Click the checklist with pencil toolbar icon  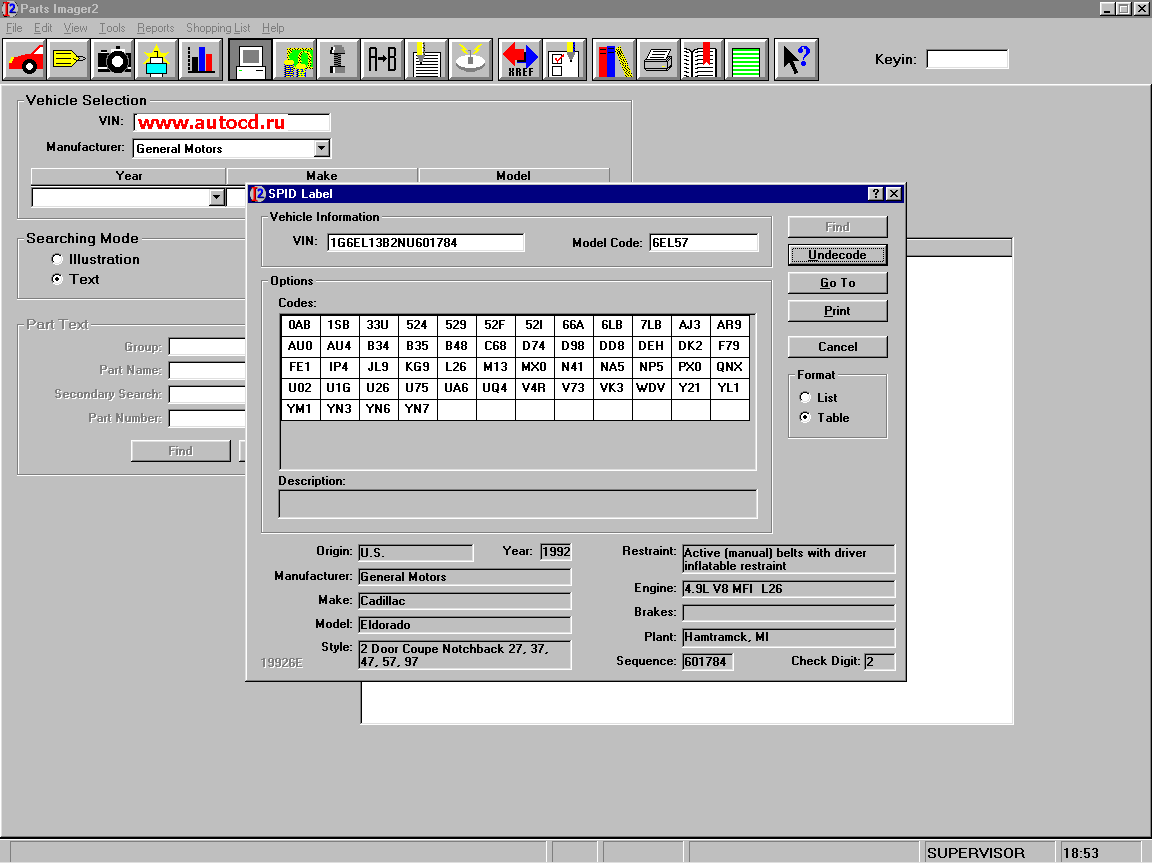pyautogui.click(x=564, y=60)
